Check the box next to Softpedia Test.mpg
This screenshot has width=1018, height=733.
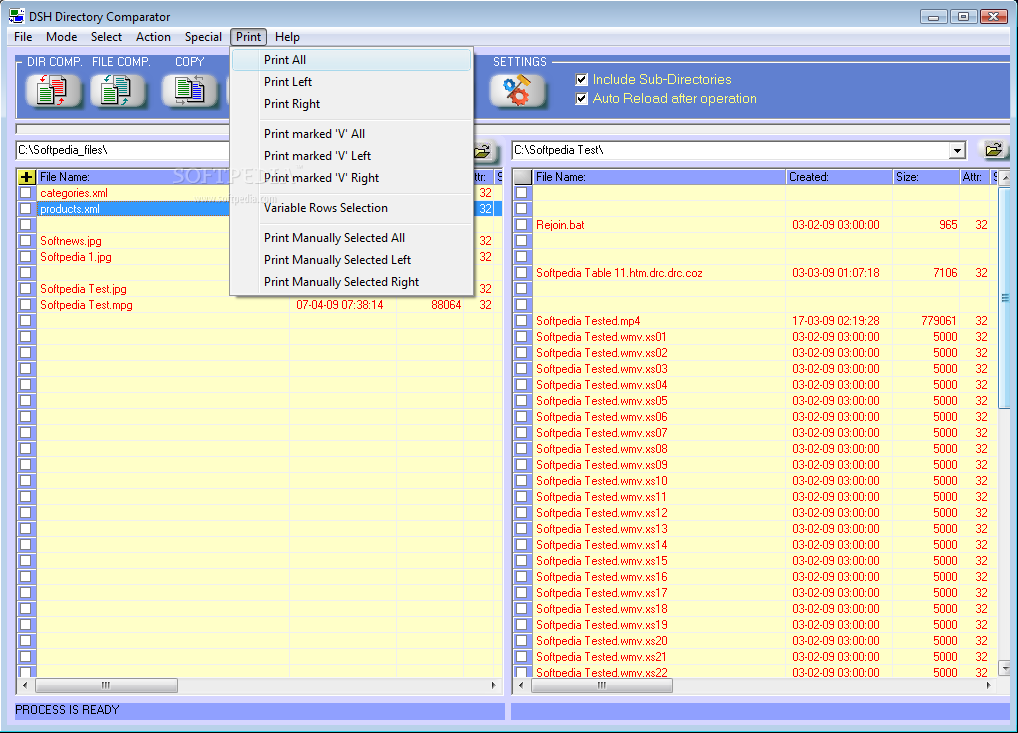click(25, 305)
